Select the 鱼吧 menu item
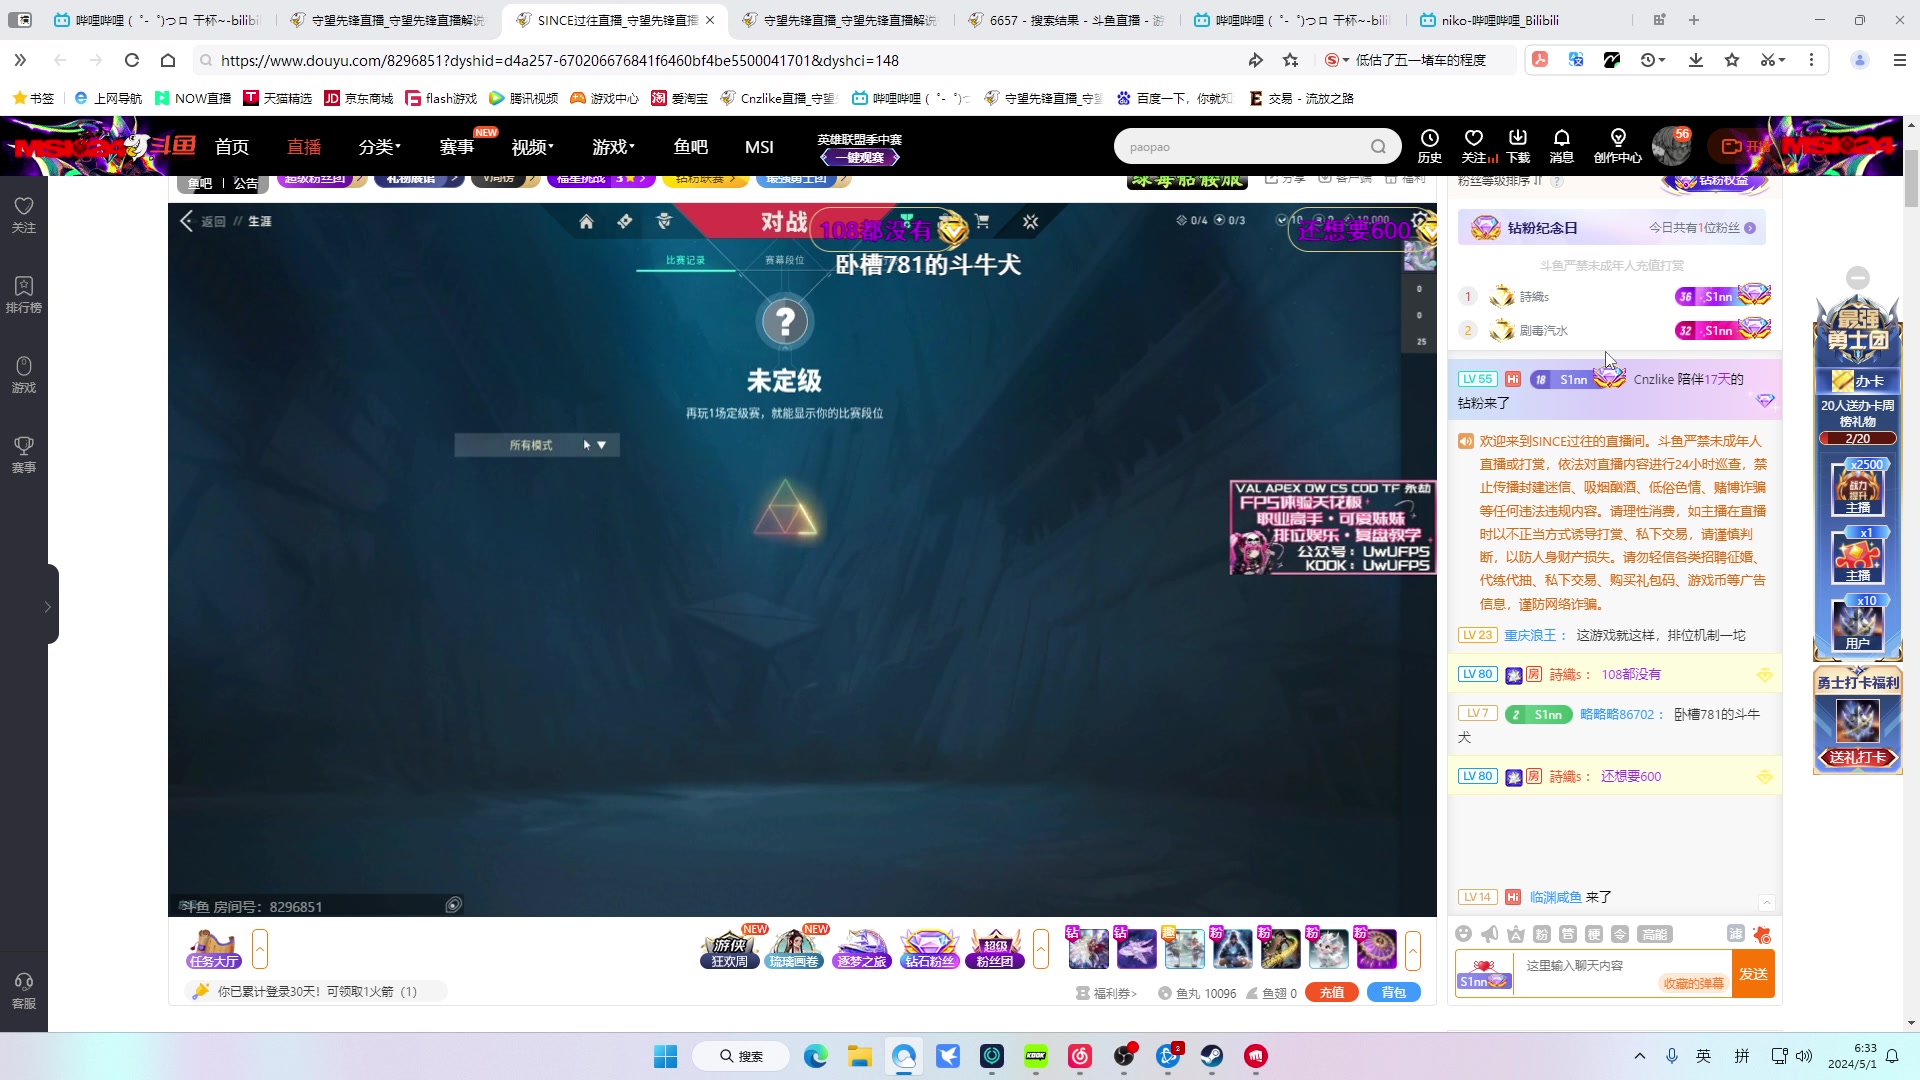1920x1080 pixels. (690, 147)
